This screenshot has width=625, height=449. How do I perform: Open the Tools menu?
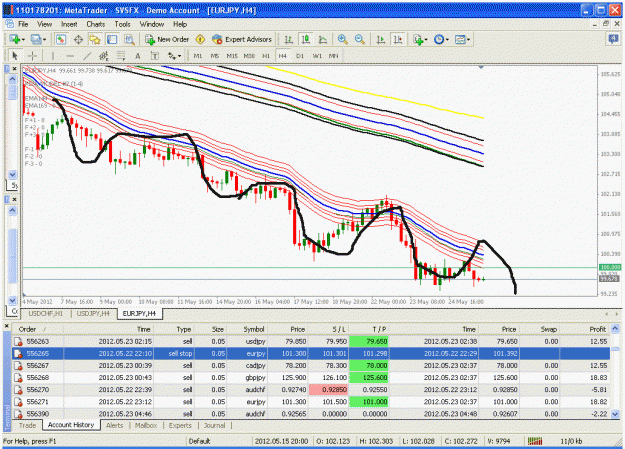point(122,24)
